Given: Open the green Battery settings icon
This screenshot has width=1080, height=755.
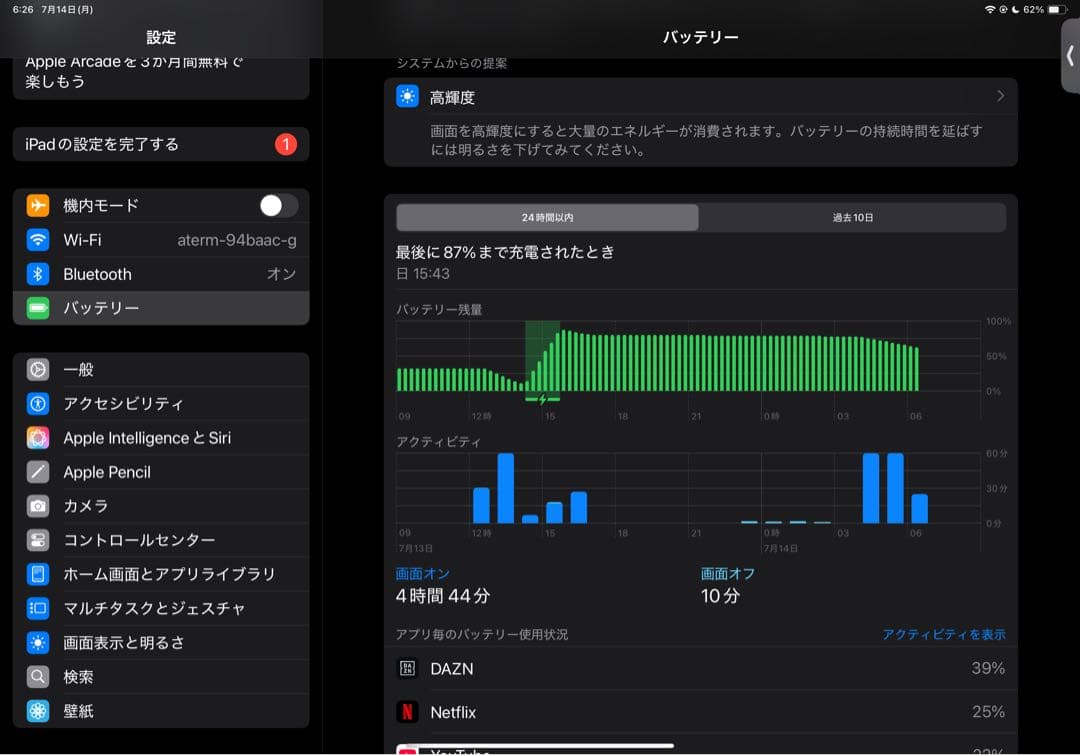Looking at the screenshot, I should point(38,307).
